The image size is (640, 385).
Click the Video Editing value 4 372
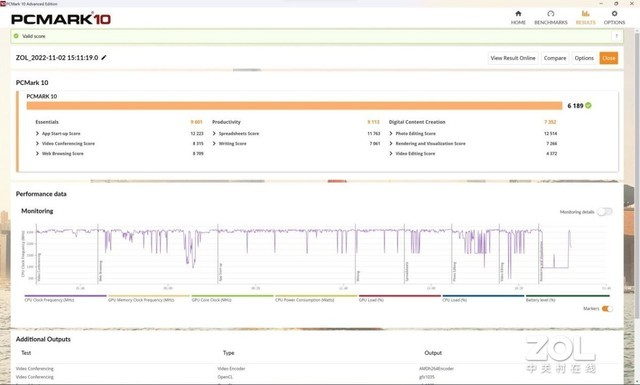[x=551, y=154]
